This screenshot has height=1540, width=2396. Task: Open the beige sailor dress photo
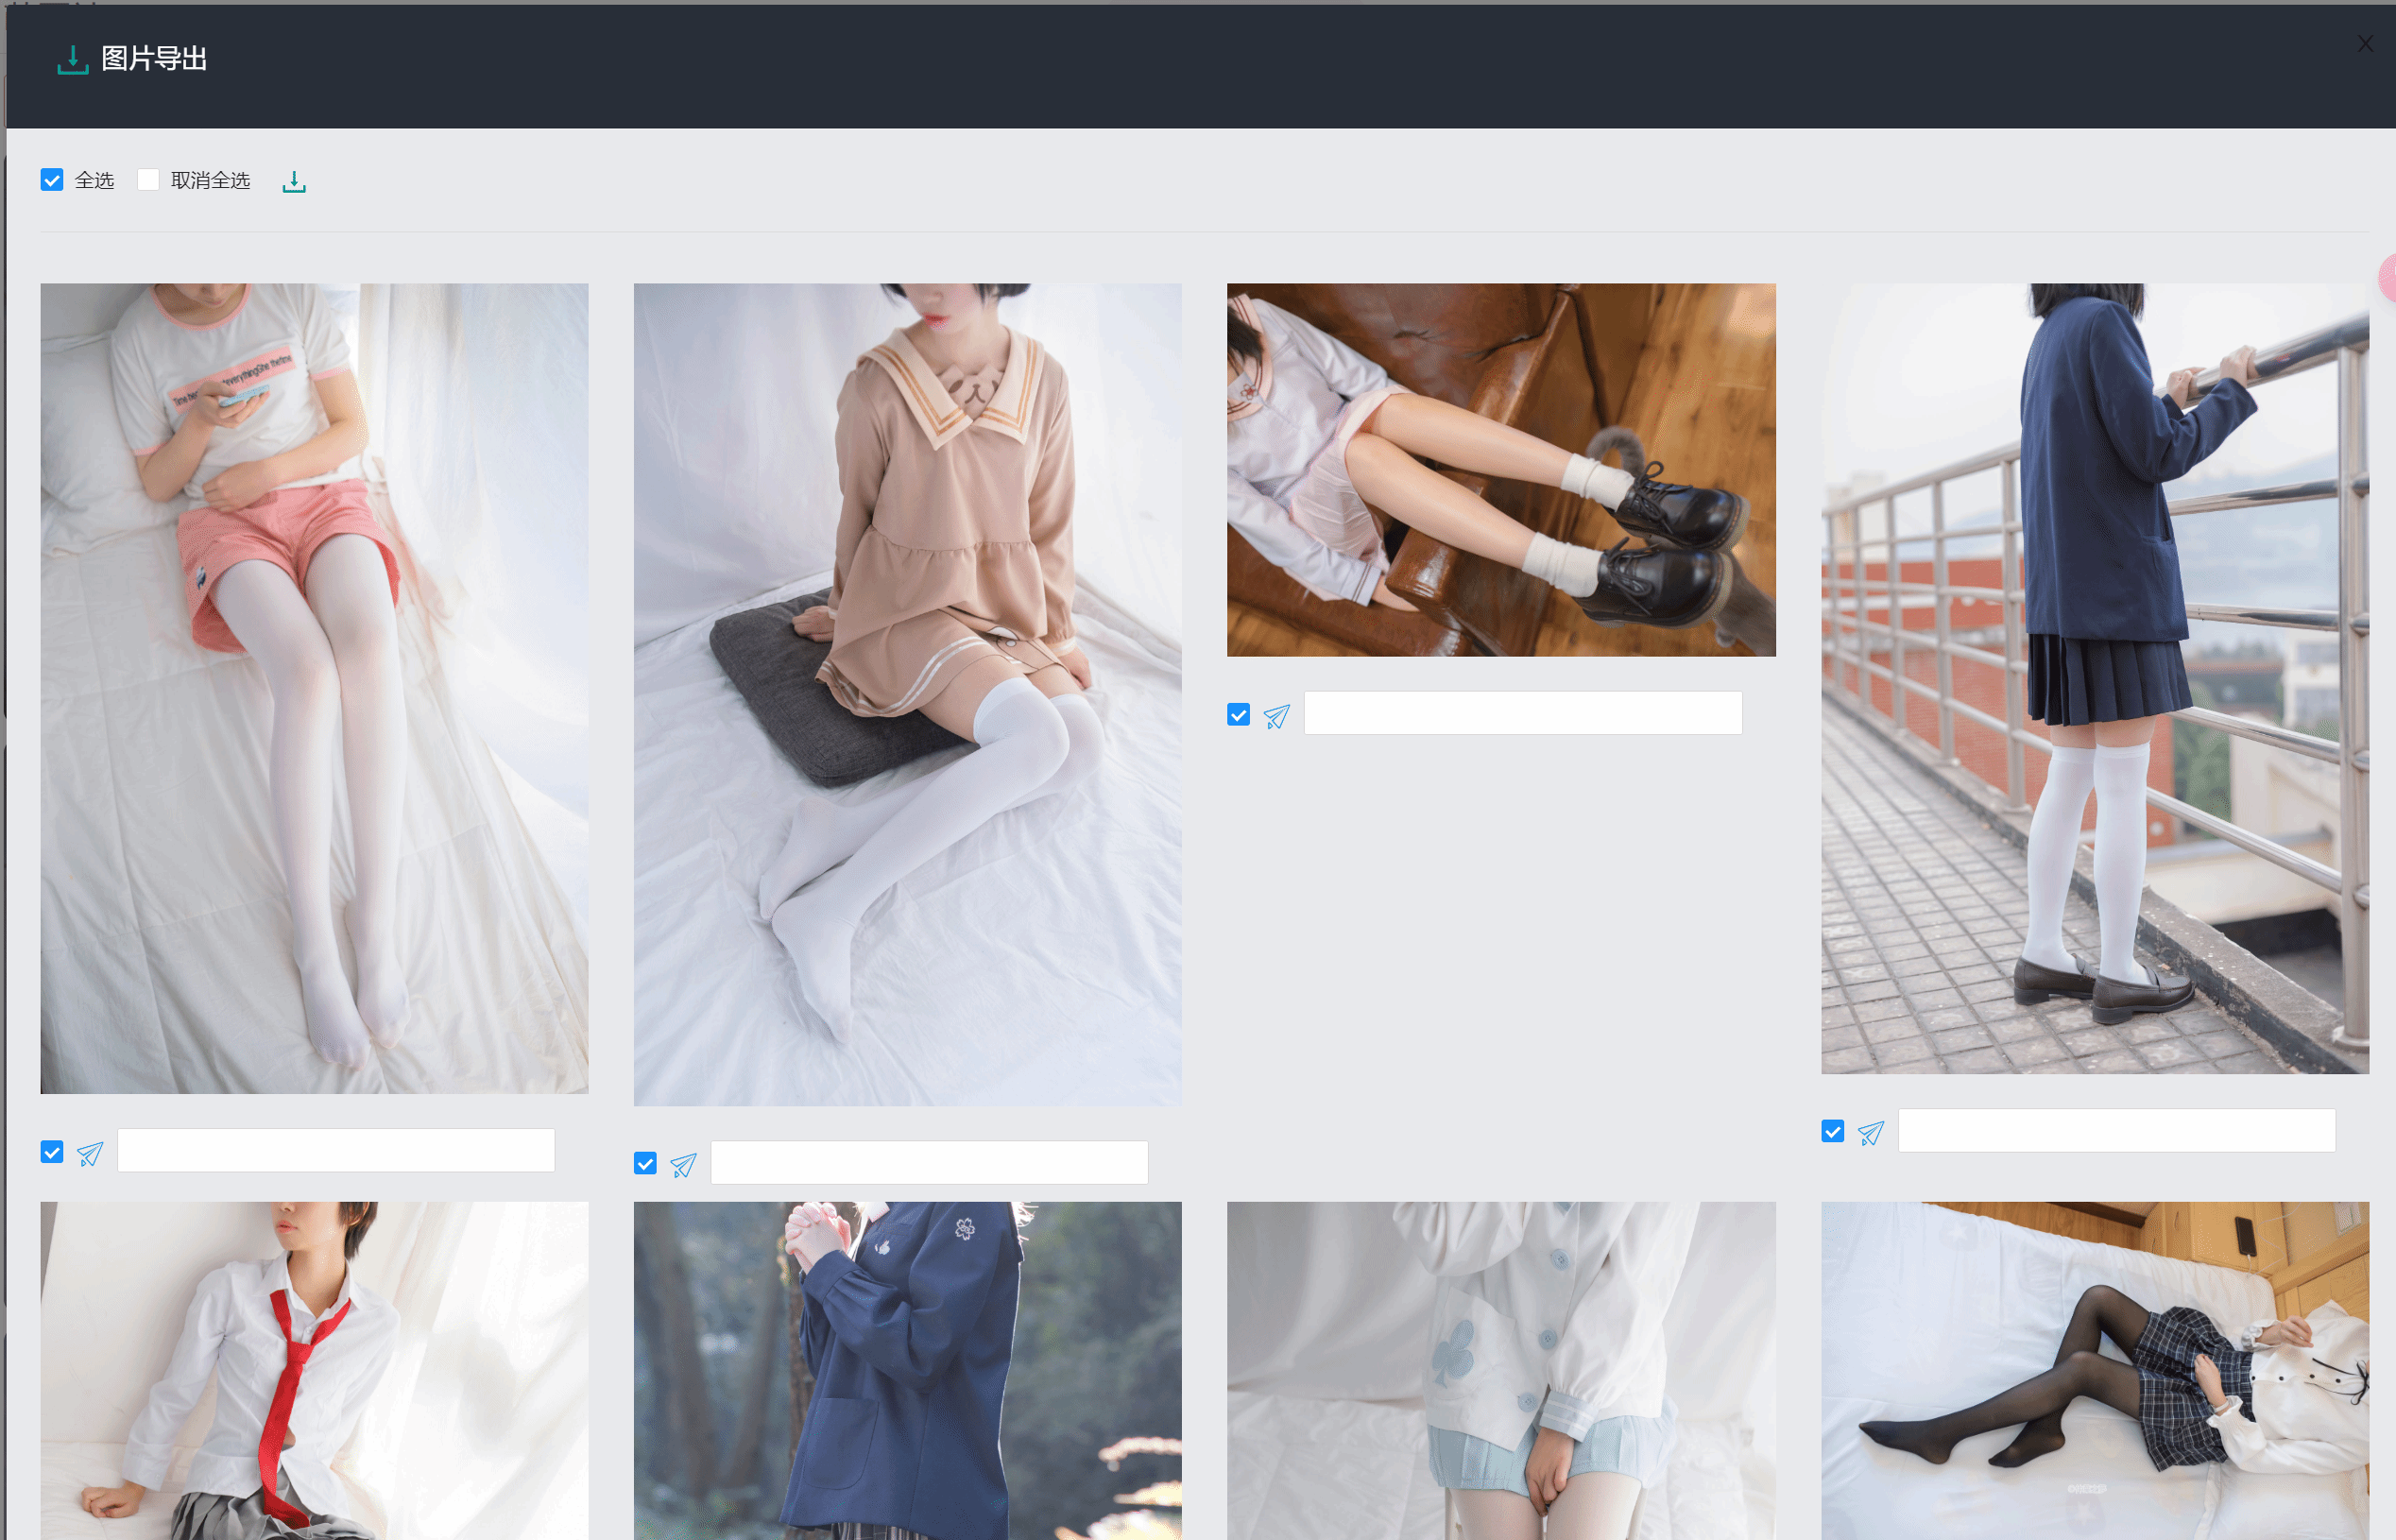click(x=907, y=694)
